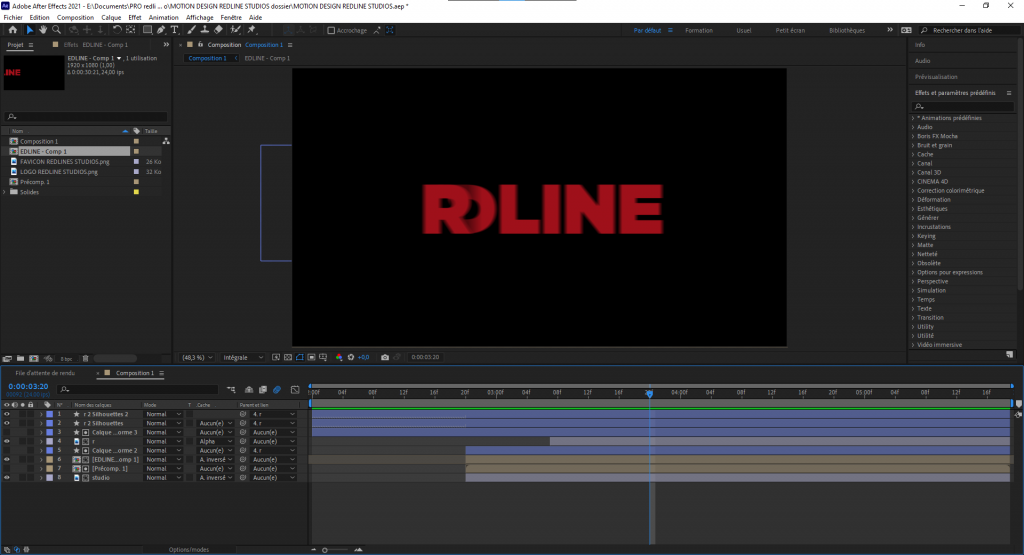Expand layer 1 properties triangle
The height and width of the screenshot is (555, 1024).
[x=40, y=414]
